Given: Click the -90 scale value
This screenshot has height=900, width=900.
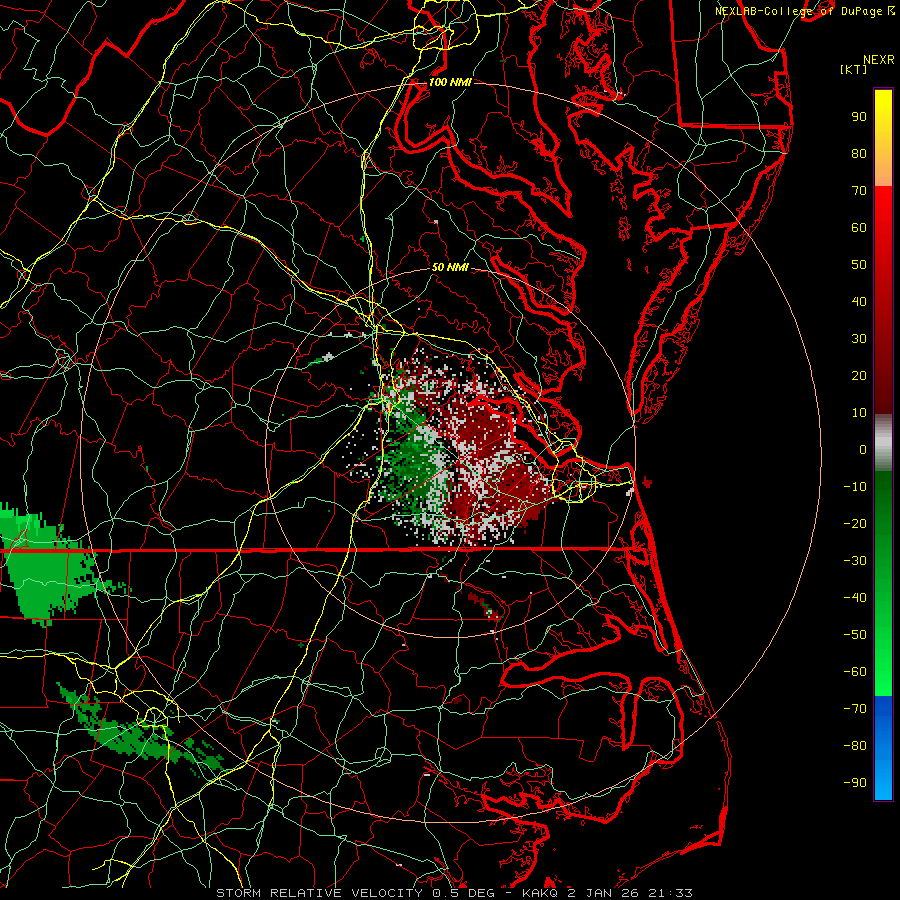Looking at the screenshot, I should coord(855,783).
